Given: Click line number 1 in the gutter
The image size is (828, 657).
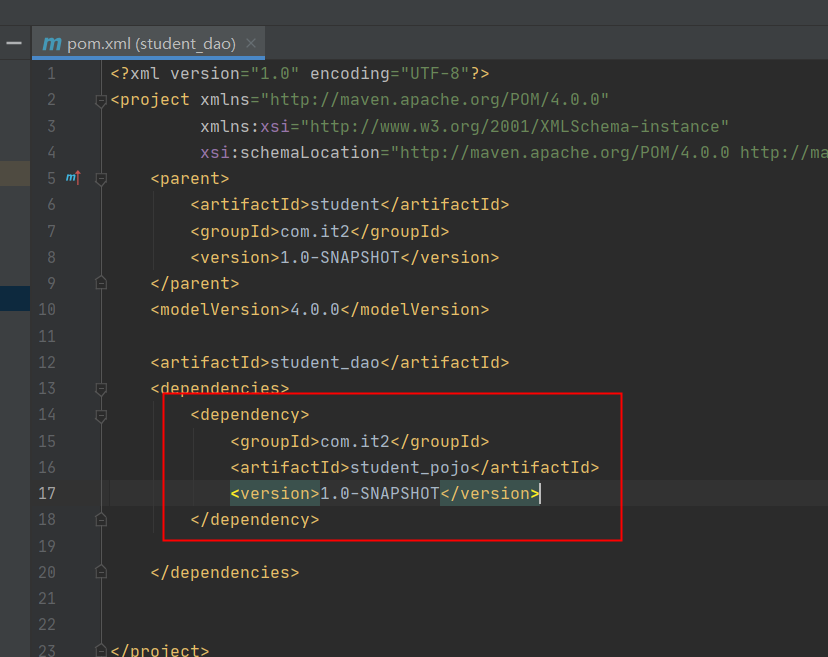Looking at the screenshot, I should [51, 73].
